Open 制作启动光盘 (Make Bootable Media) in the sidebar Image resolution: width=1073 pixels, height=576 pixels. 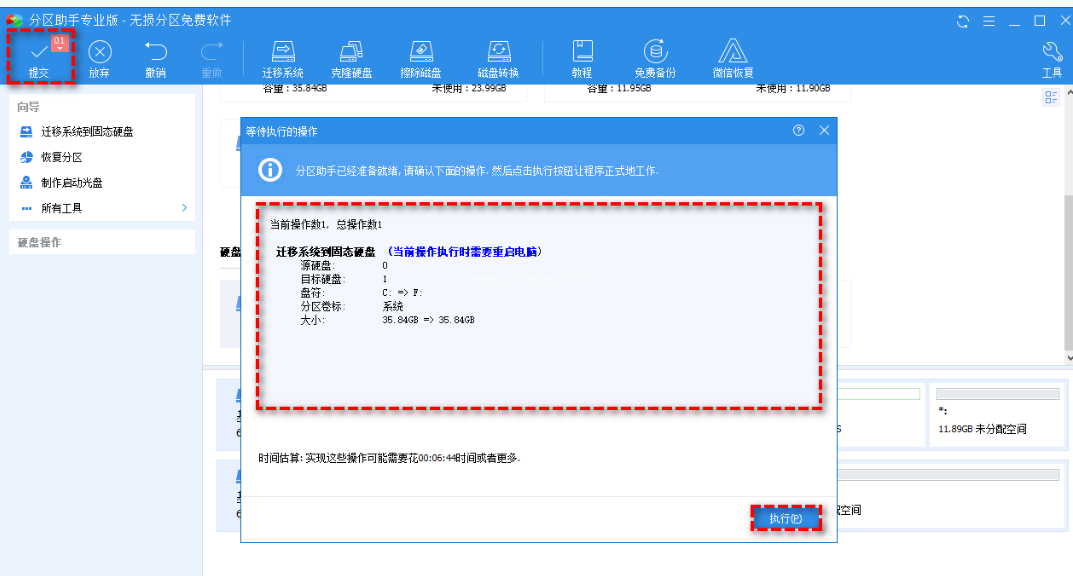click(x=71, y=183)
